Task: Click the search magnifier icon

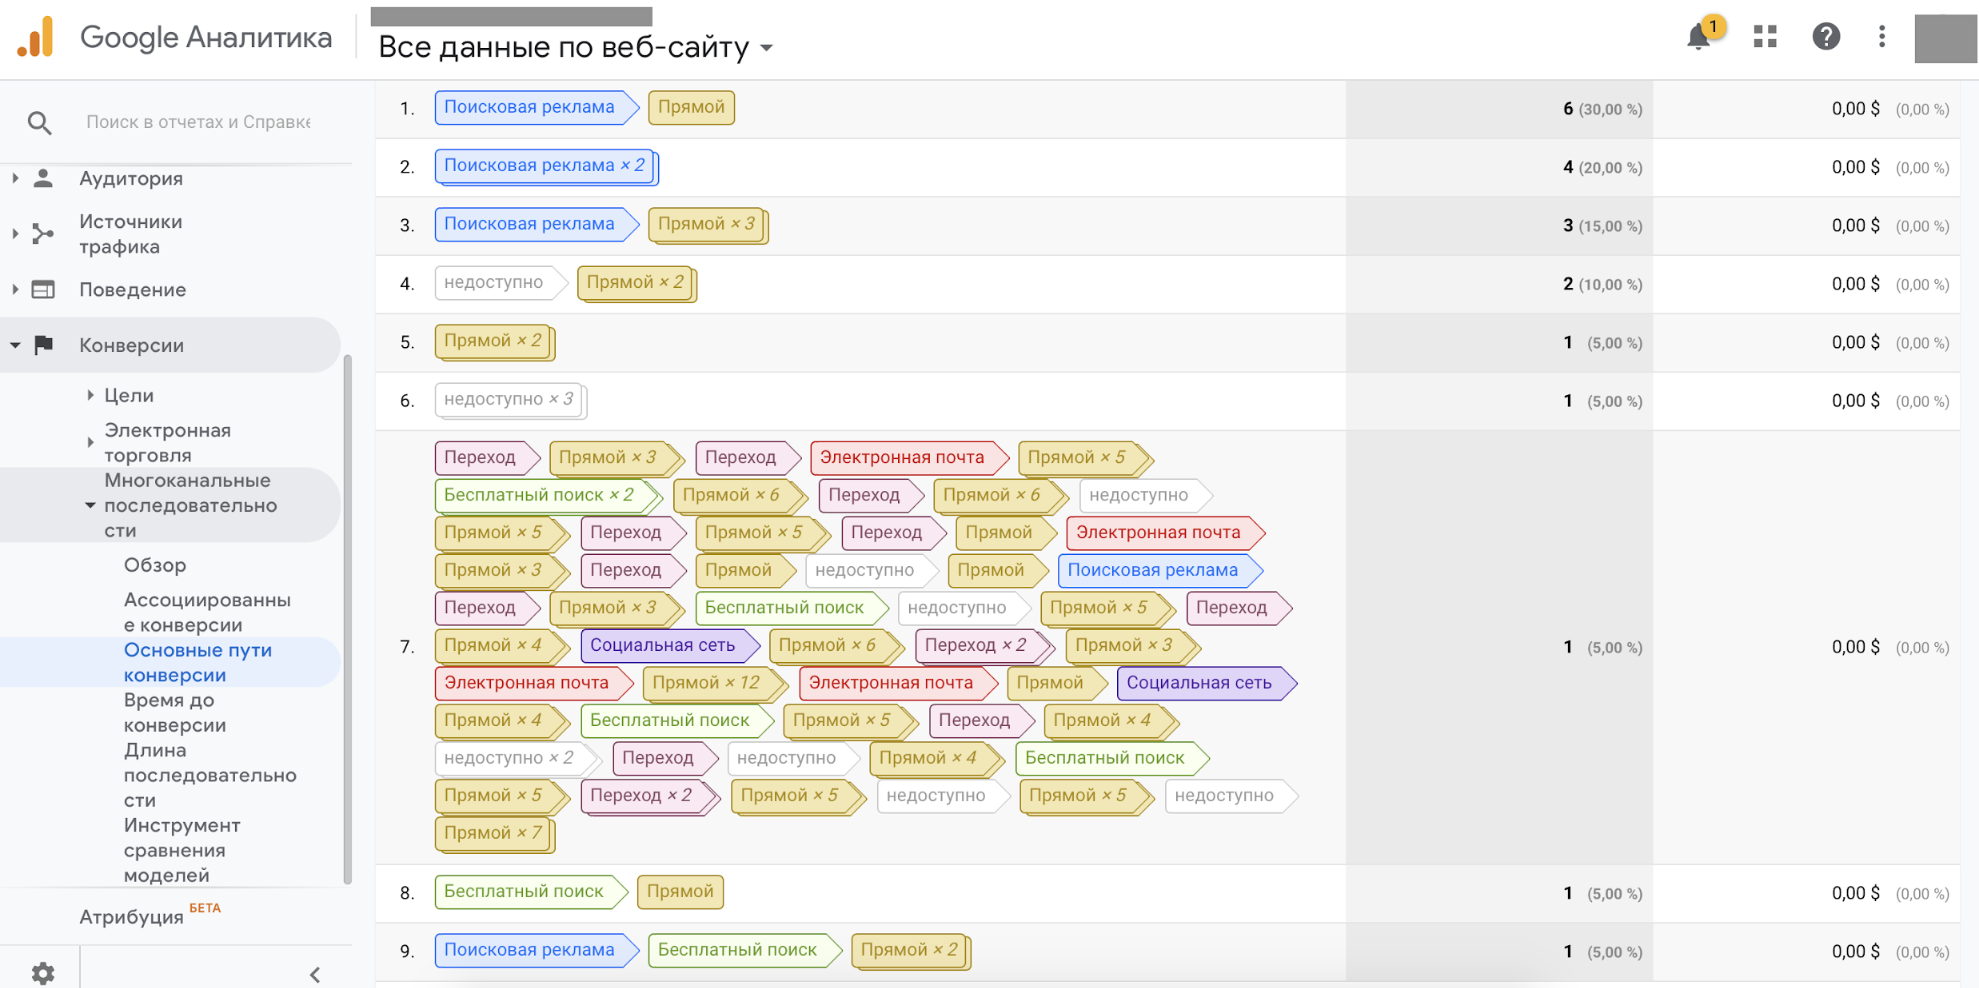Action: (x=39, y=123)
